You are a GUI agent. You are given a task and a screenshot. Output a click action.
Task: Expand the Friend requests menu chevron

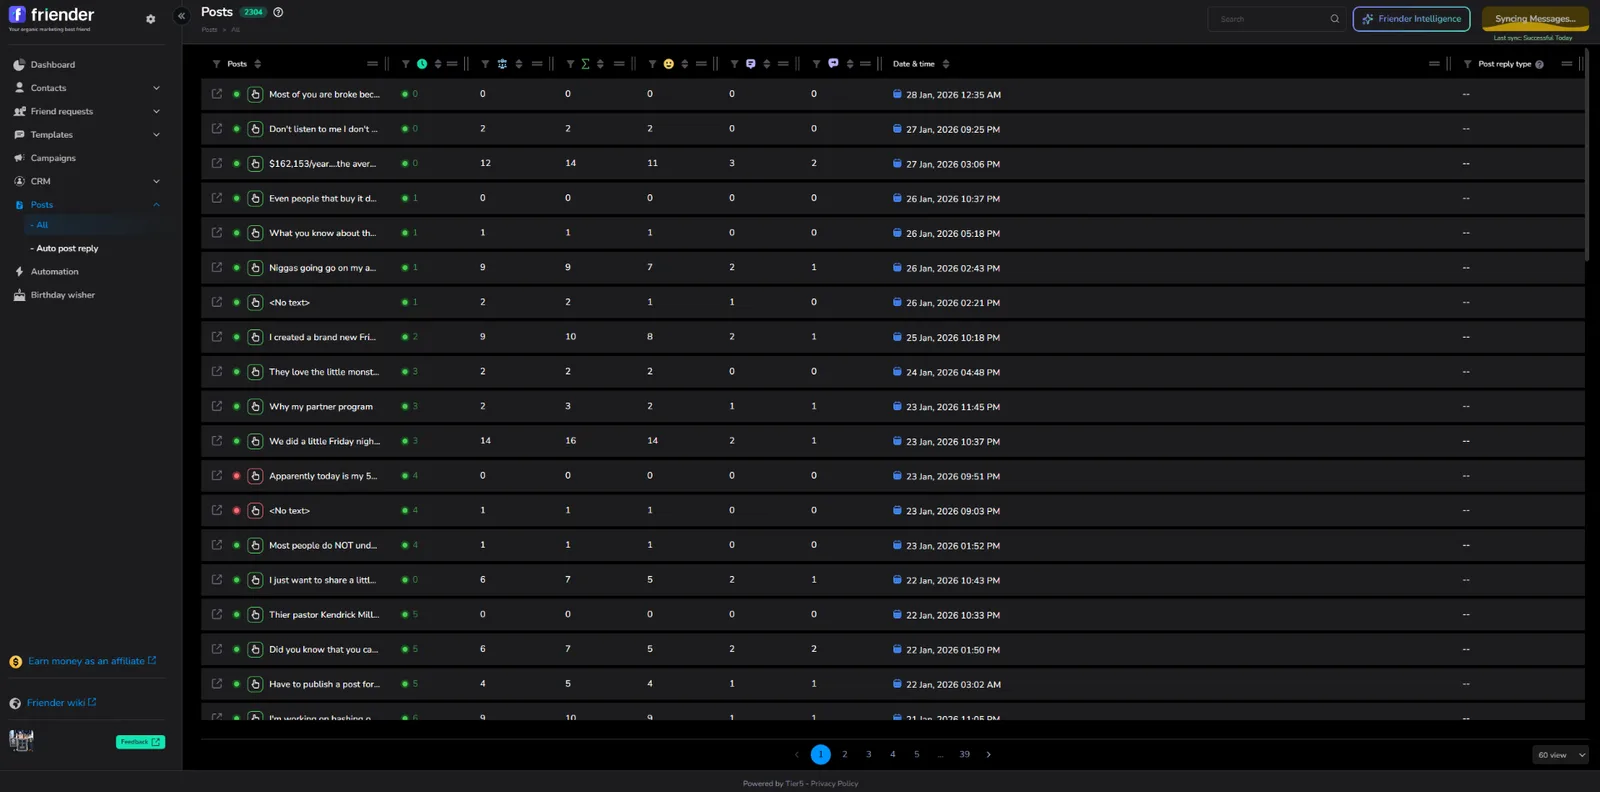(x=156, y=111)
